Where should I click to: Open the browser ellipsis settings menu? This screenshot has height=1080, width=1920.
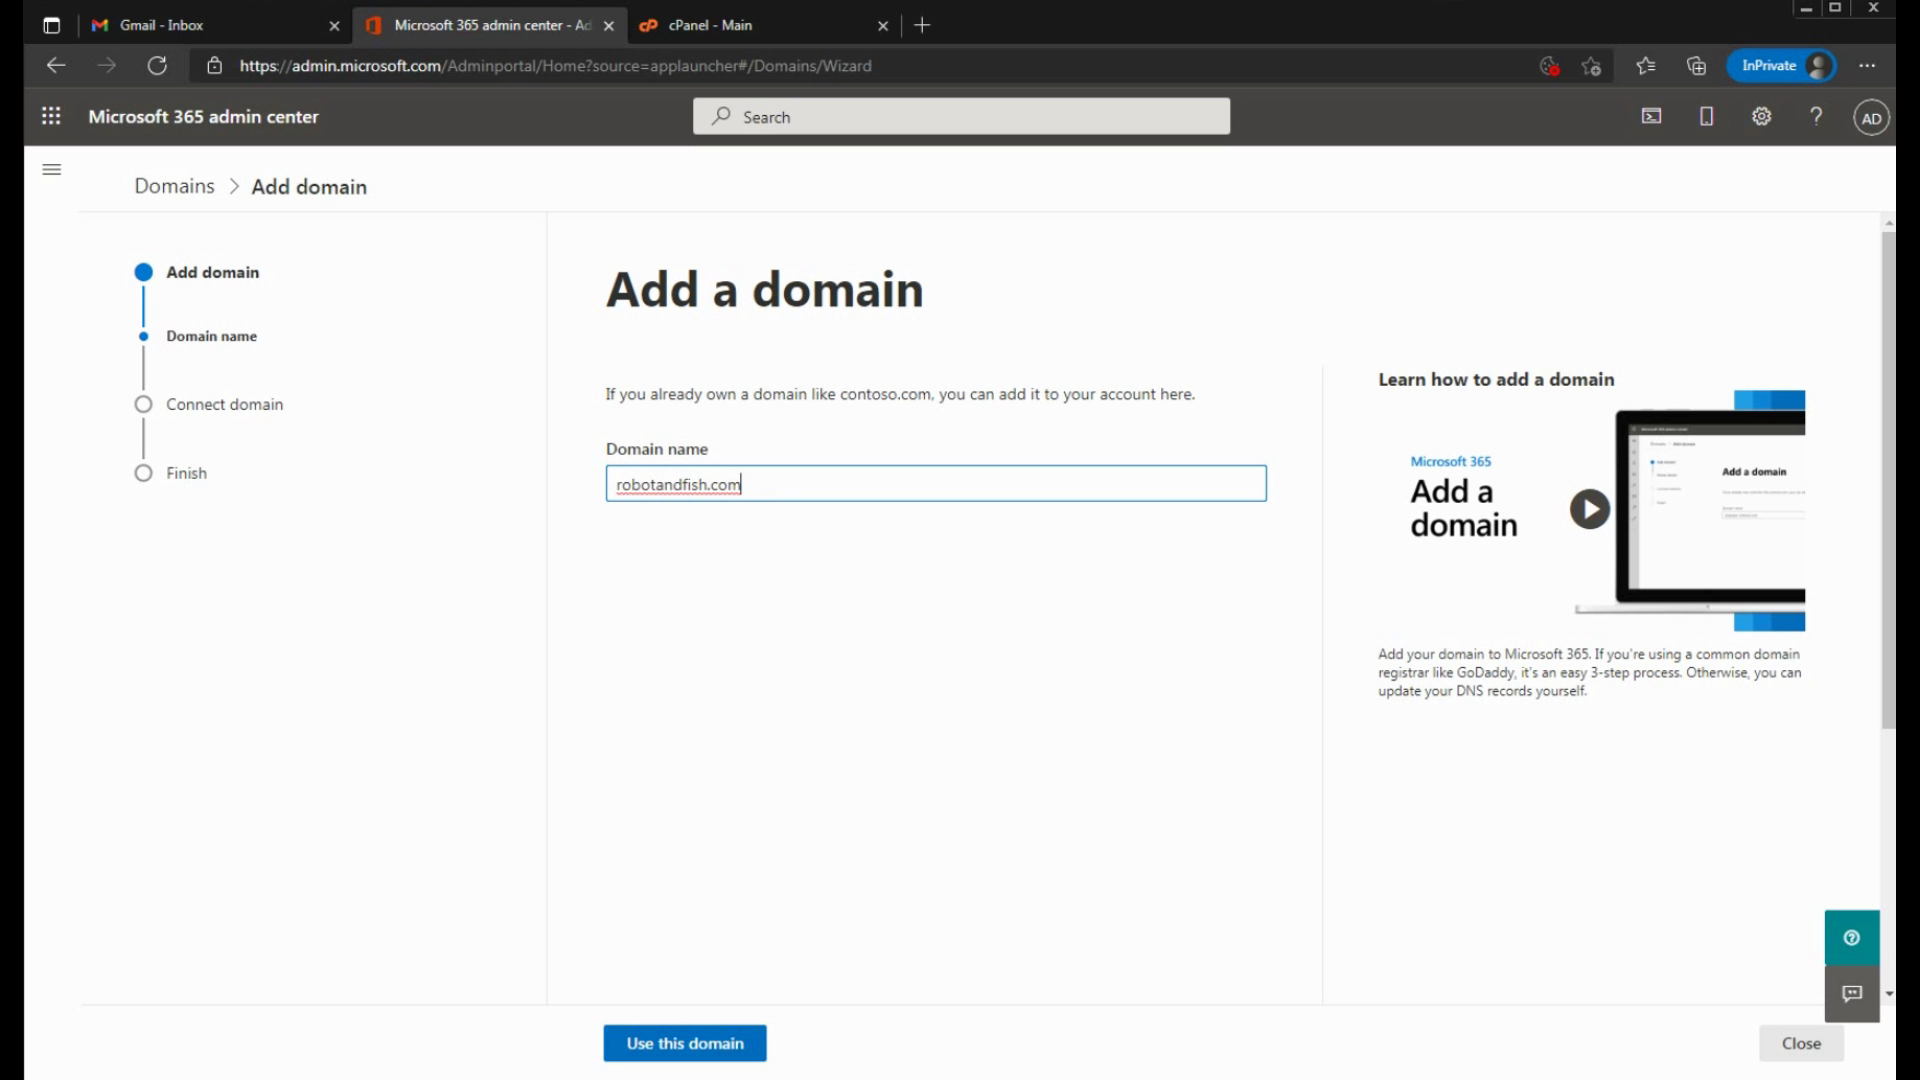click(1866, 65)
